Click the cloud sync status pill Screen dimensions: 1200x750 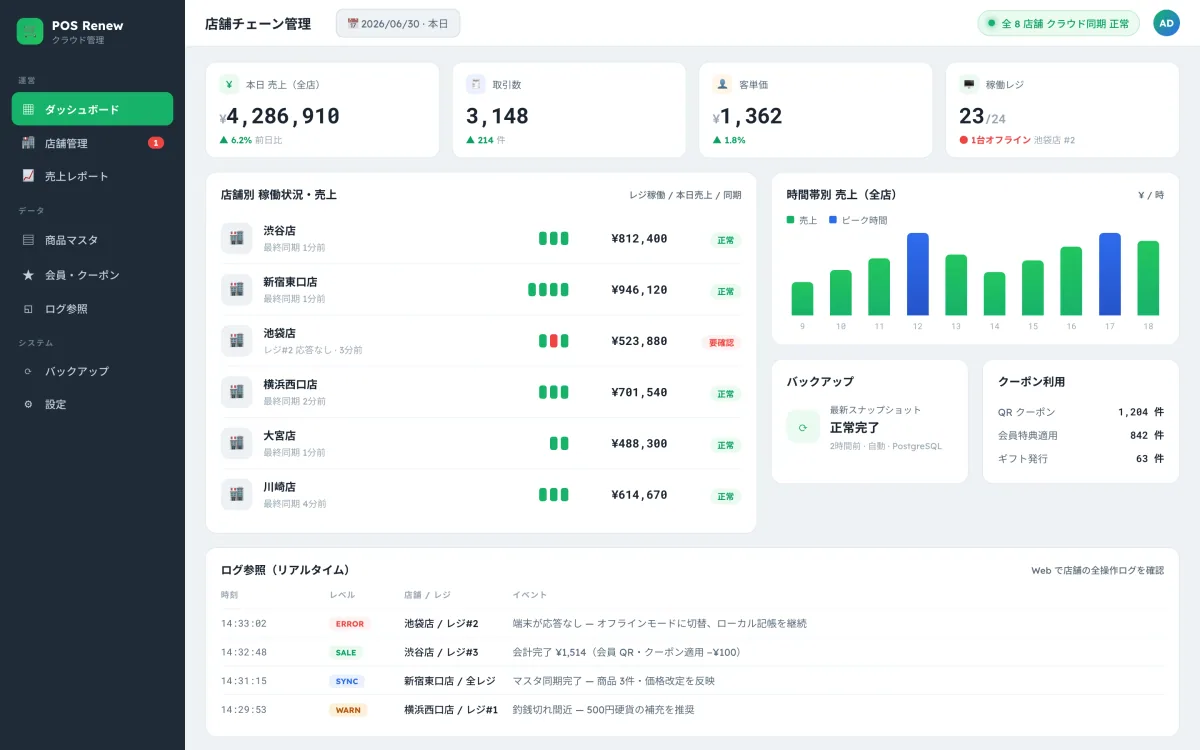(1058, 23)
